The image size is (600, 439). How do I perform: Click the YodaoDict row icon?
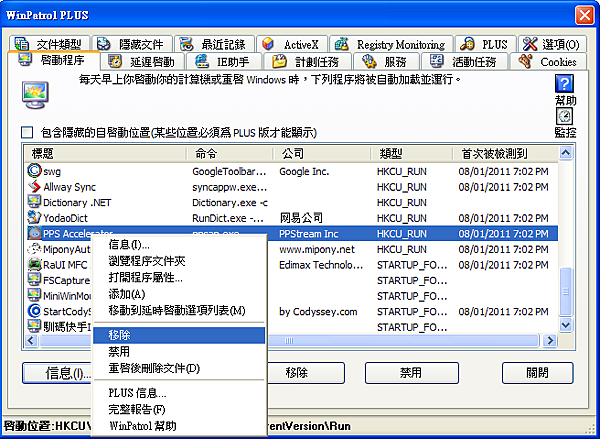[x=34, y=218]
